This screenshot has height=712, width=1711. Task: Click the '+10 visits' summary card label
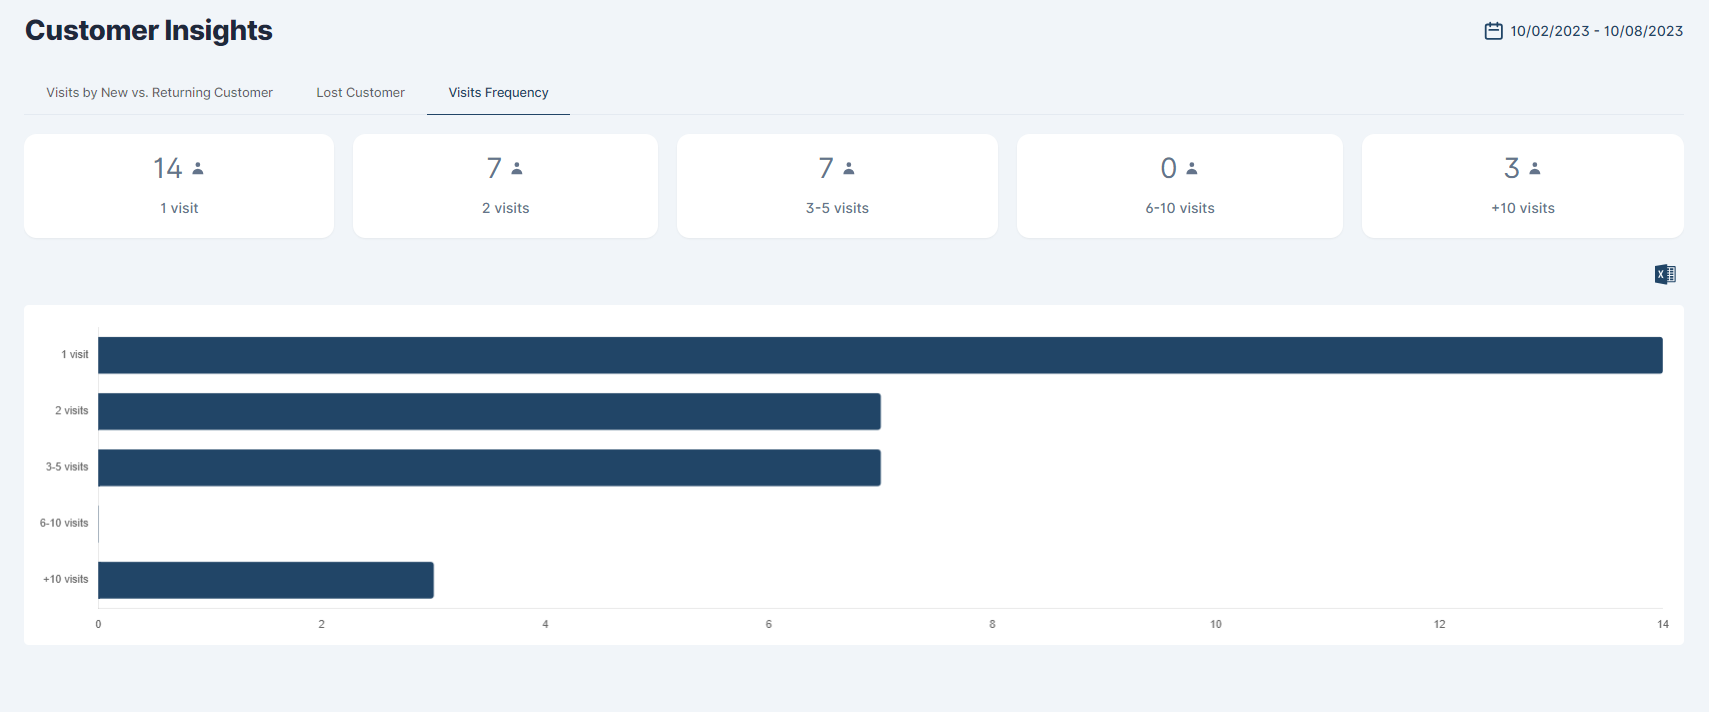click(x=1522, y=208)
